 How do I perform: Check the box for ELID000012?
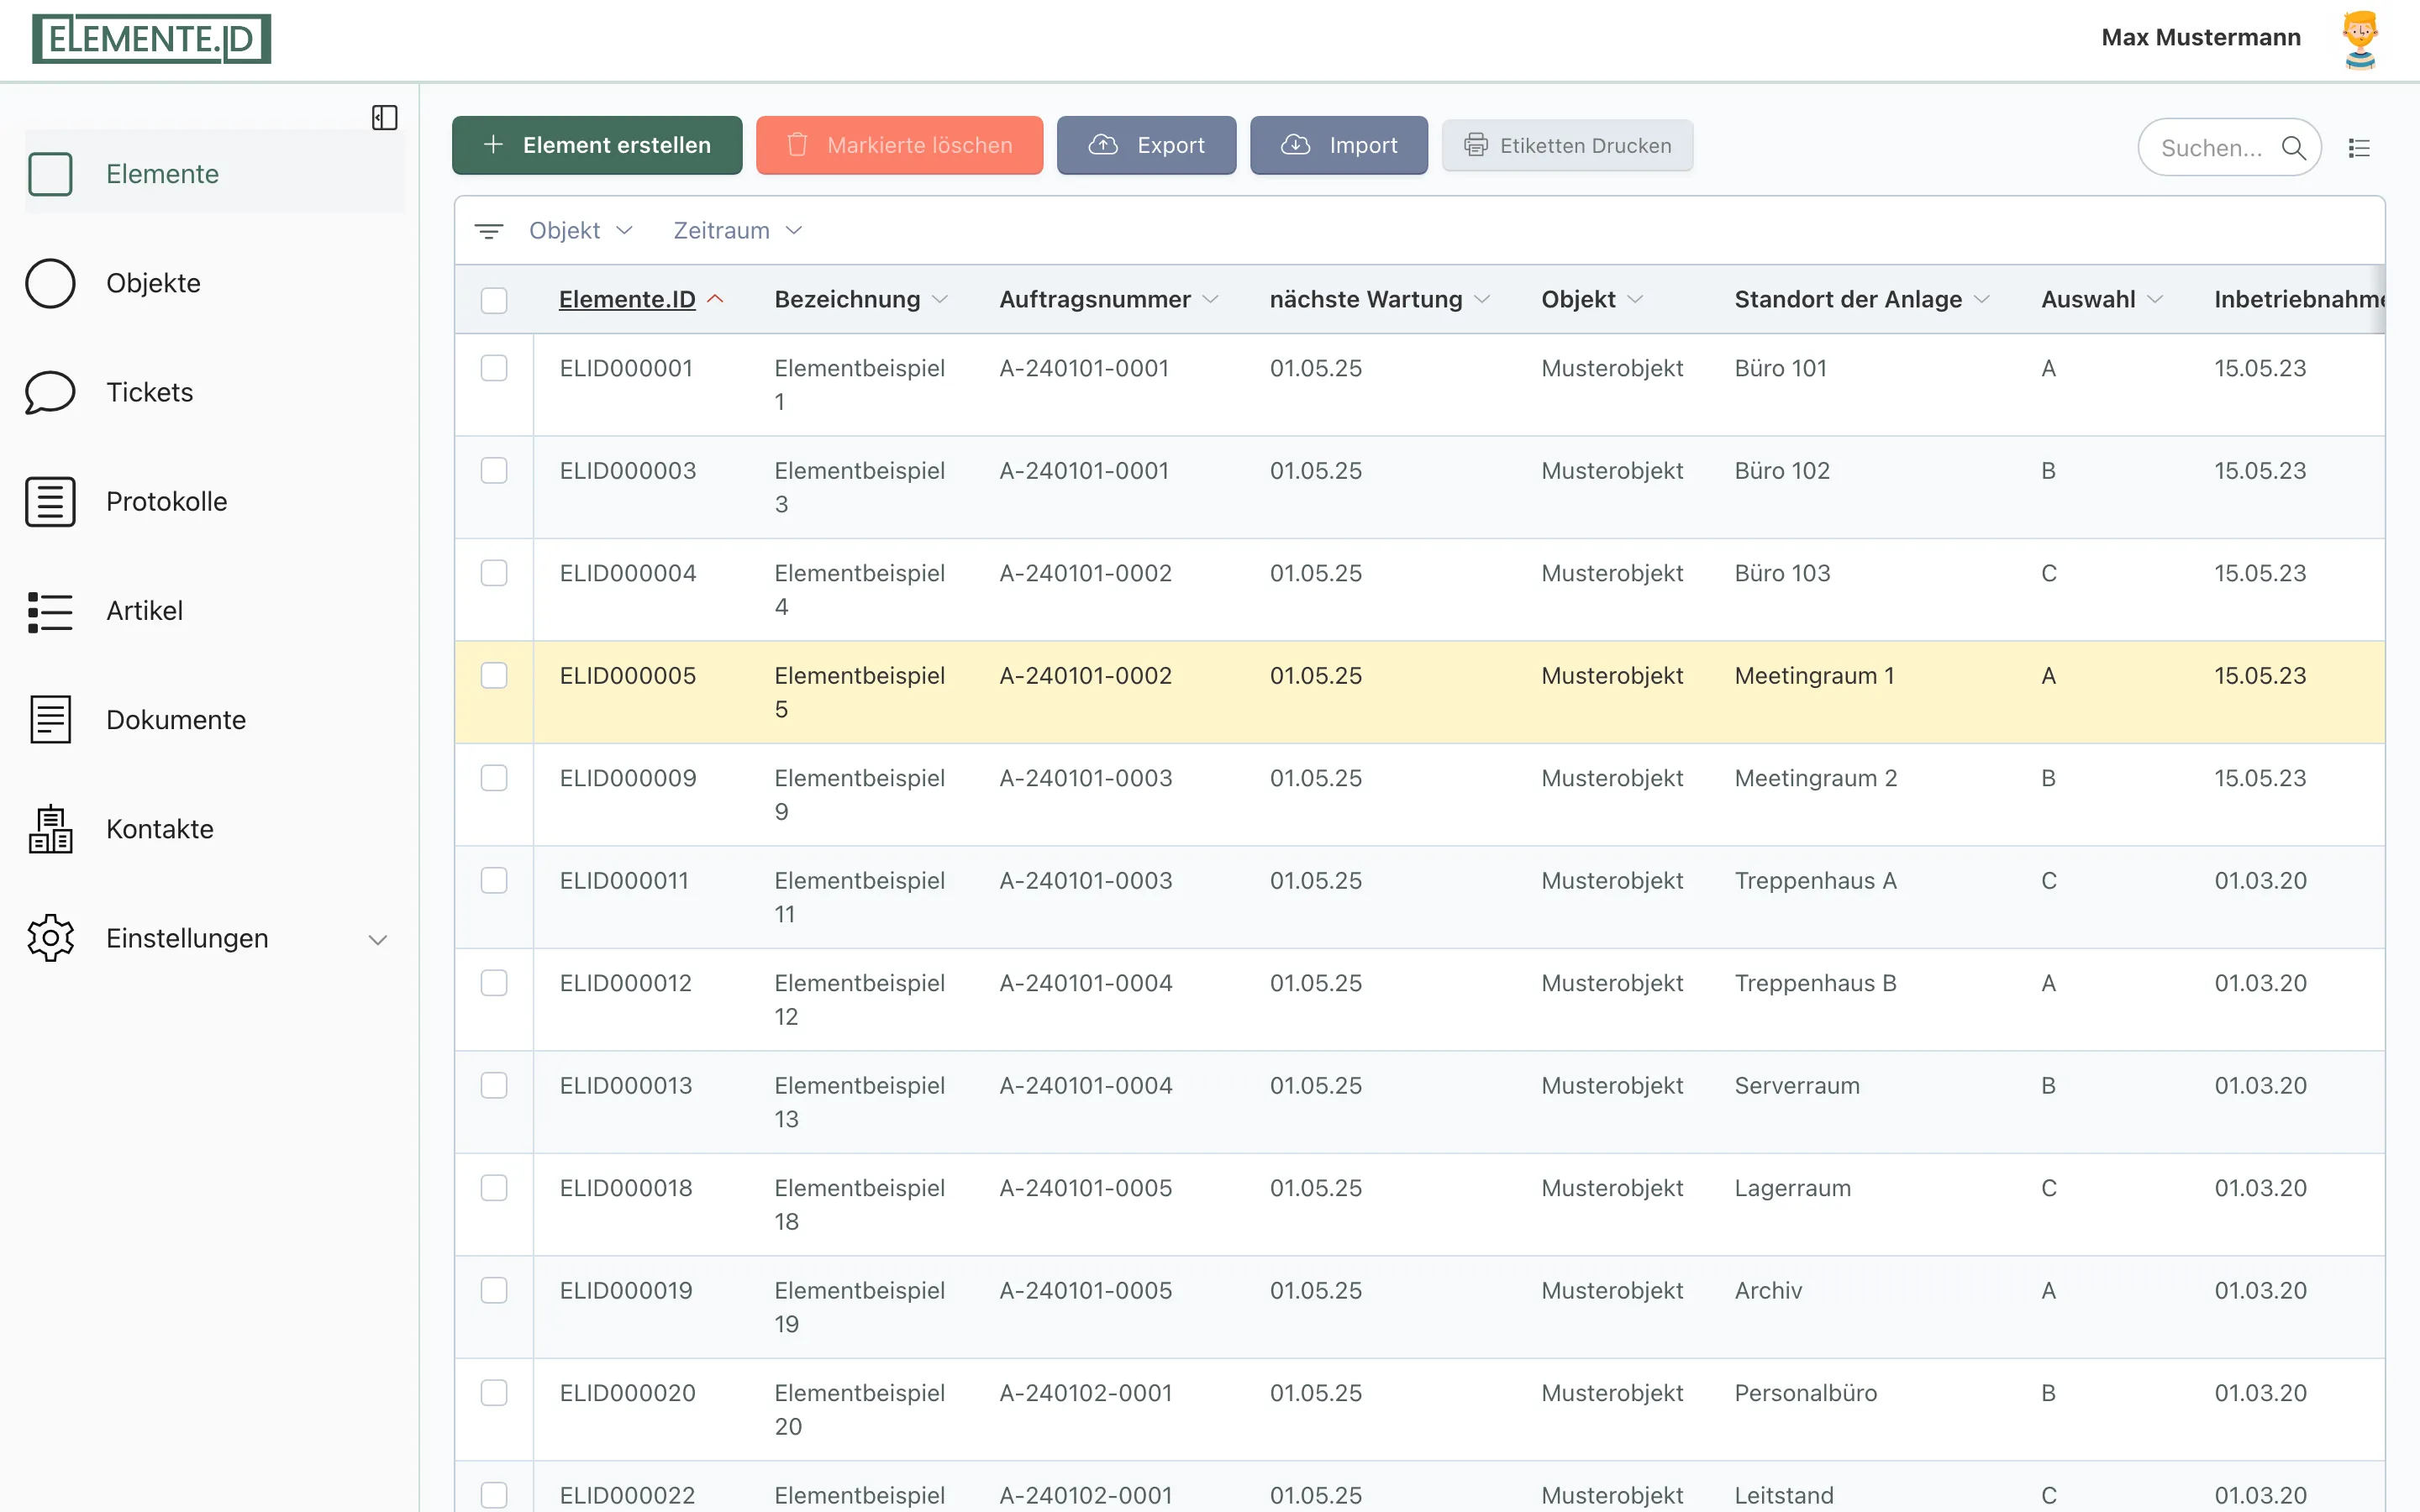pyautogui.click(x=494, y=983)
